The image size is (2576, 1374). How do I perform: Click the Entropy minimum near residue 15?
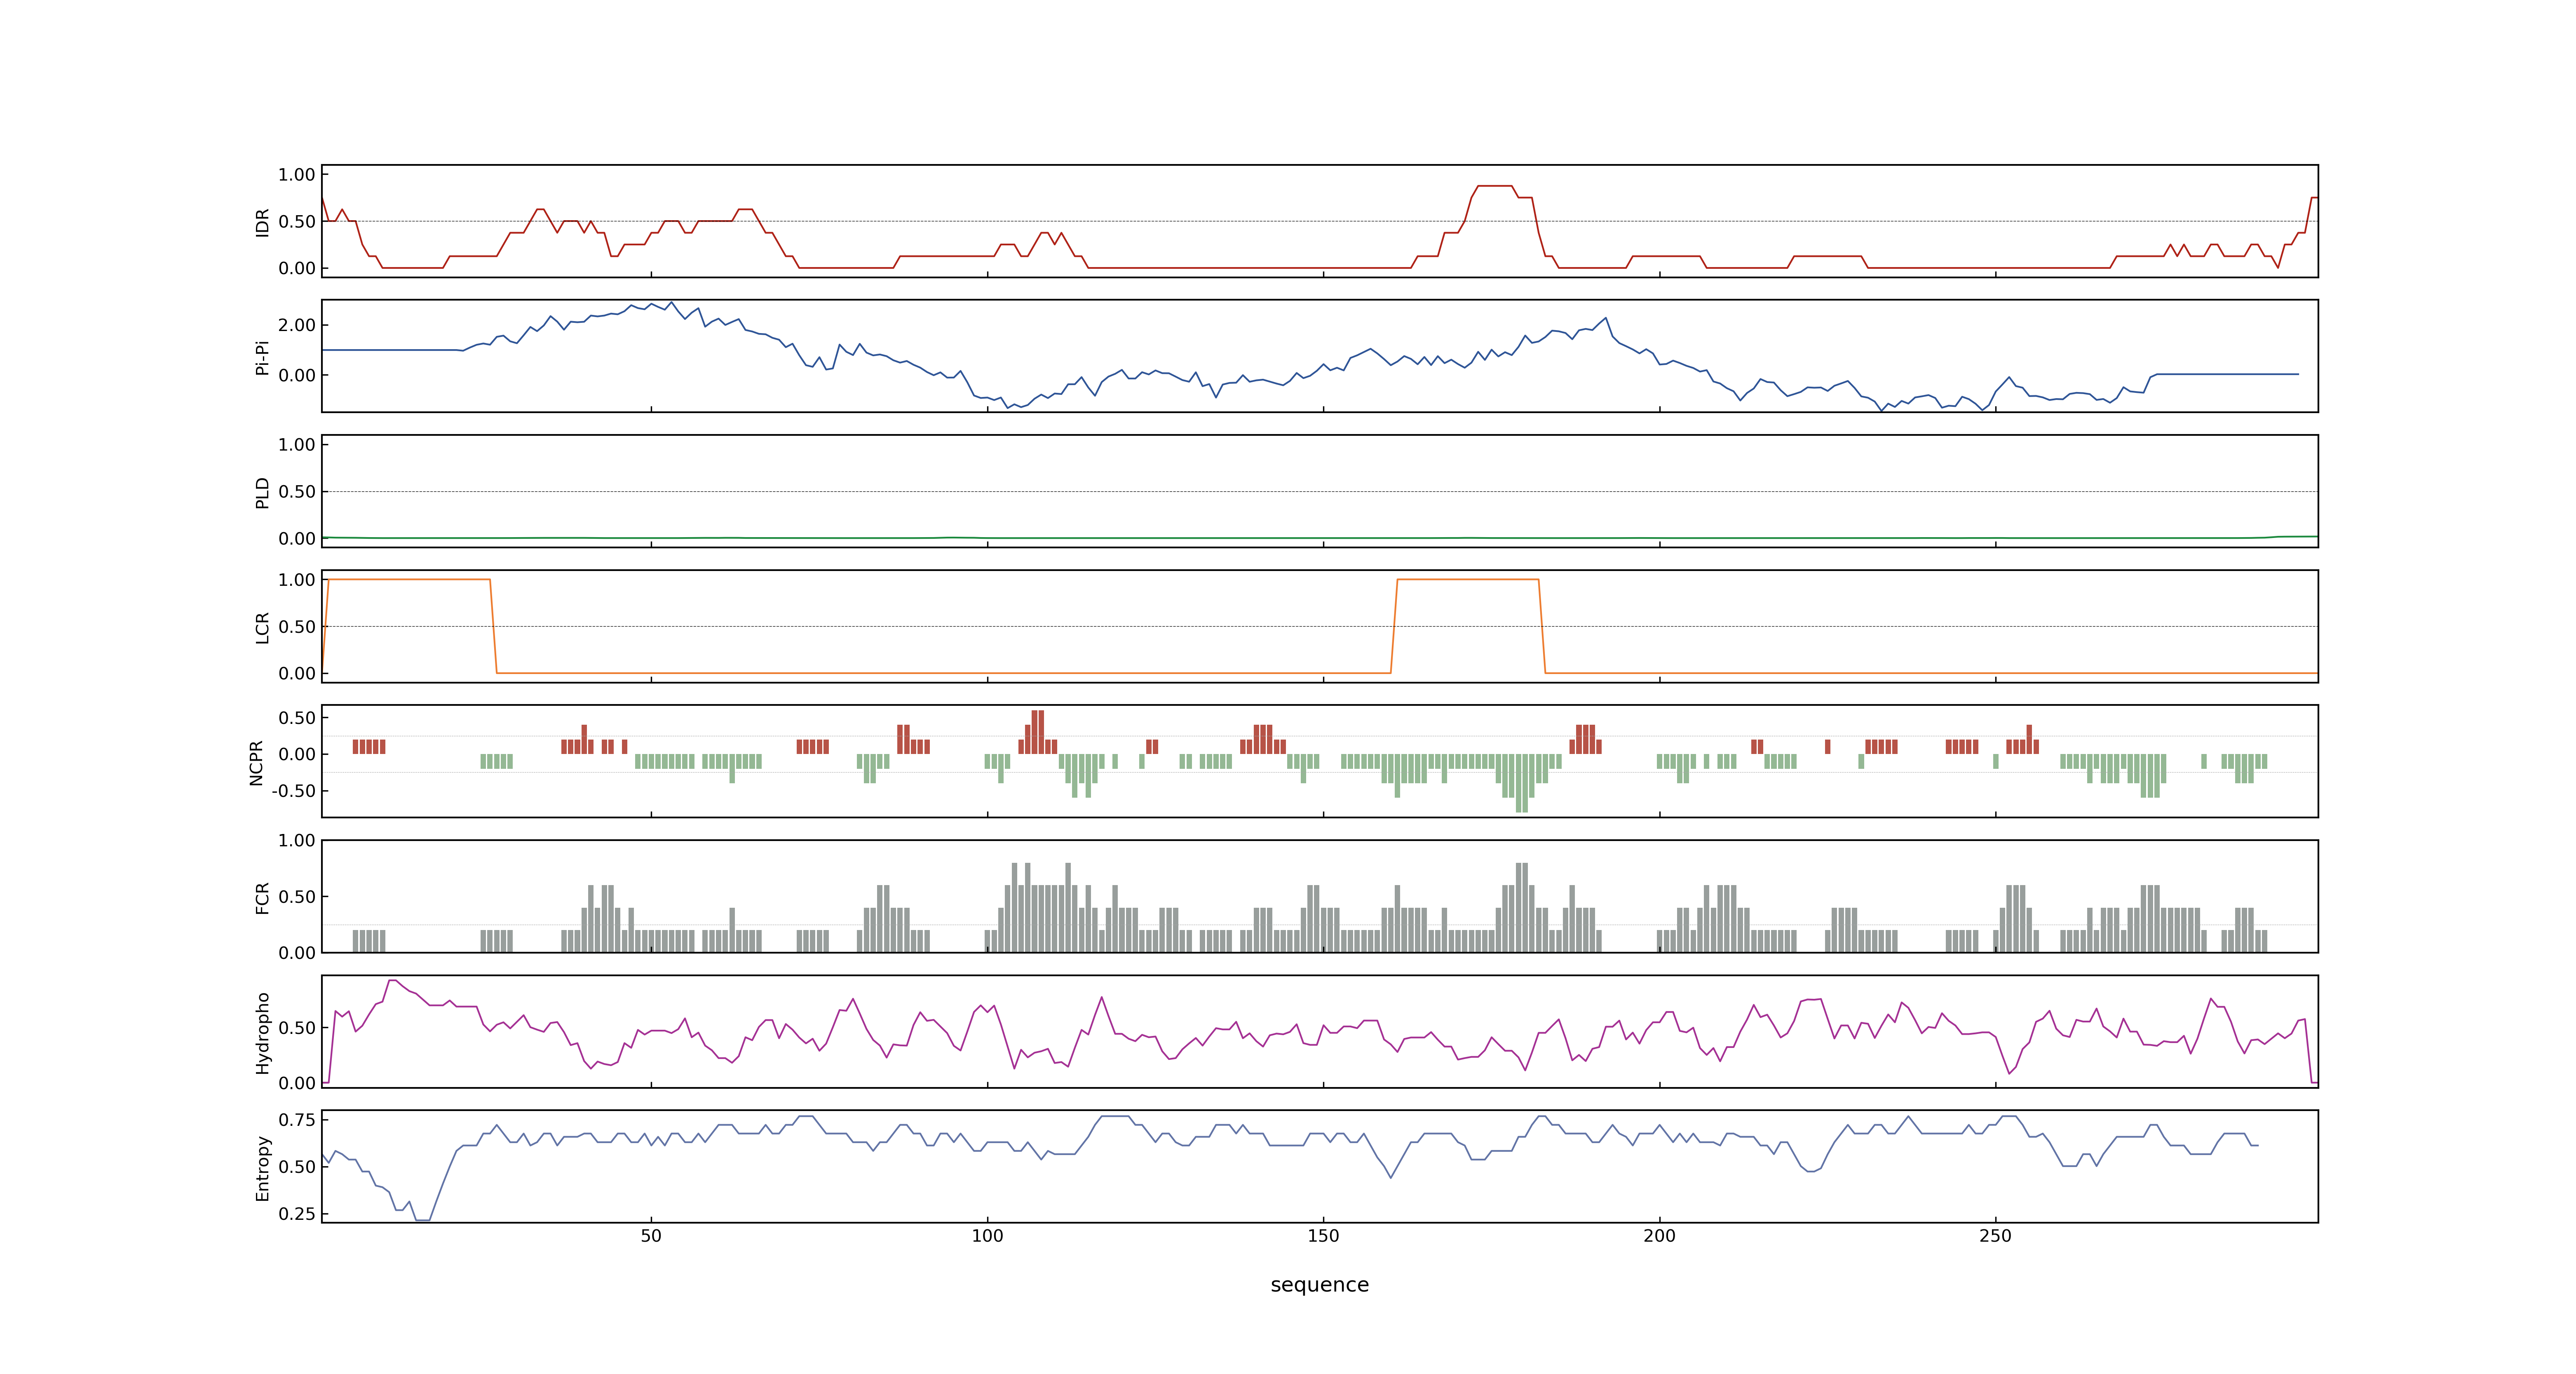[422, 1219]
